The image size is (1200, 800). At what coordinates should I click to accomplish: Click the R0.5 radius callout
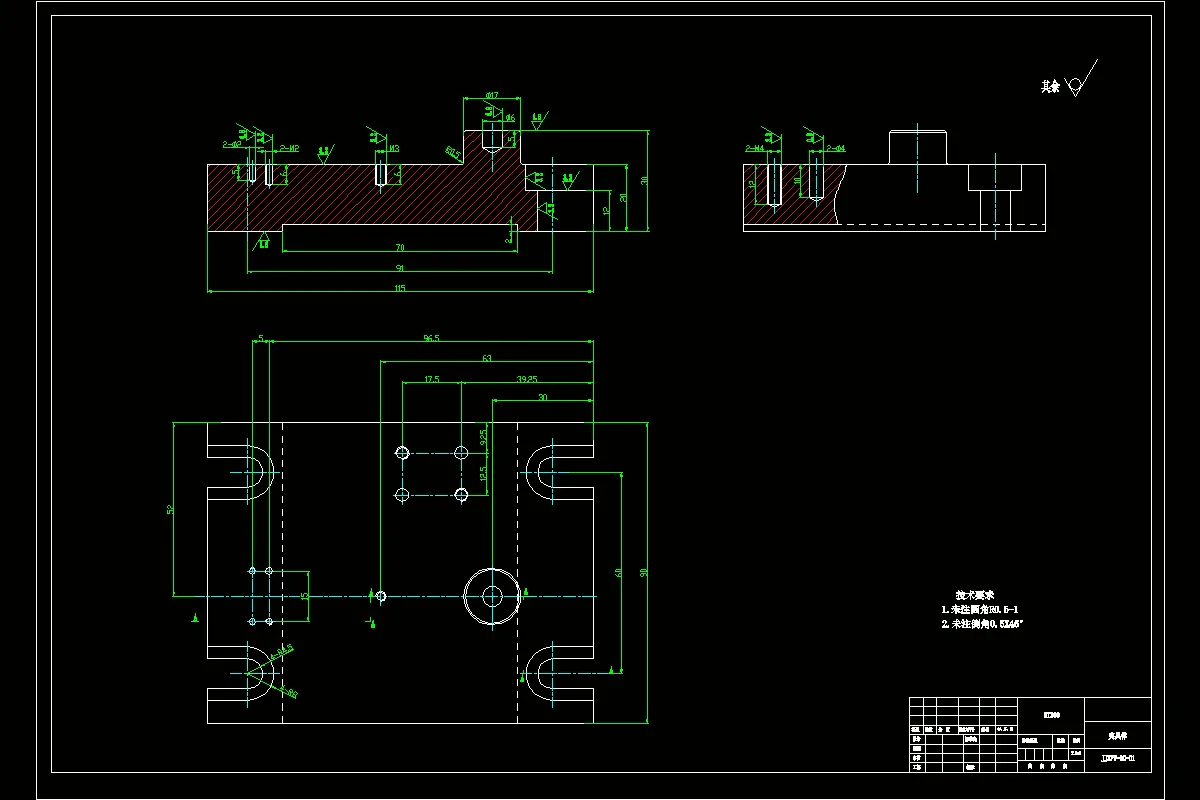tap(452, 153)
